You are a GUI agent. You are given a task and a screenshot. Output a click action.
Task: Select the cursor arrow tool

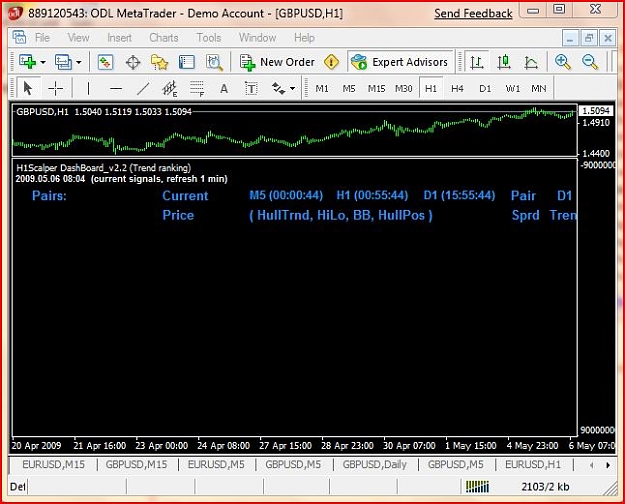[x=28, y=88]
